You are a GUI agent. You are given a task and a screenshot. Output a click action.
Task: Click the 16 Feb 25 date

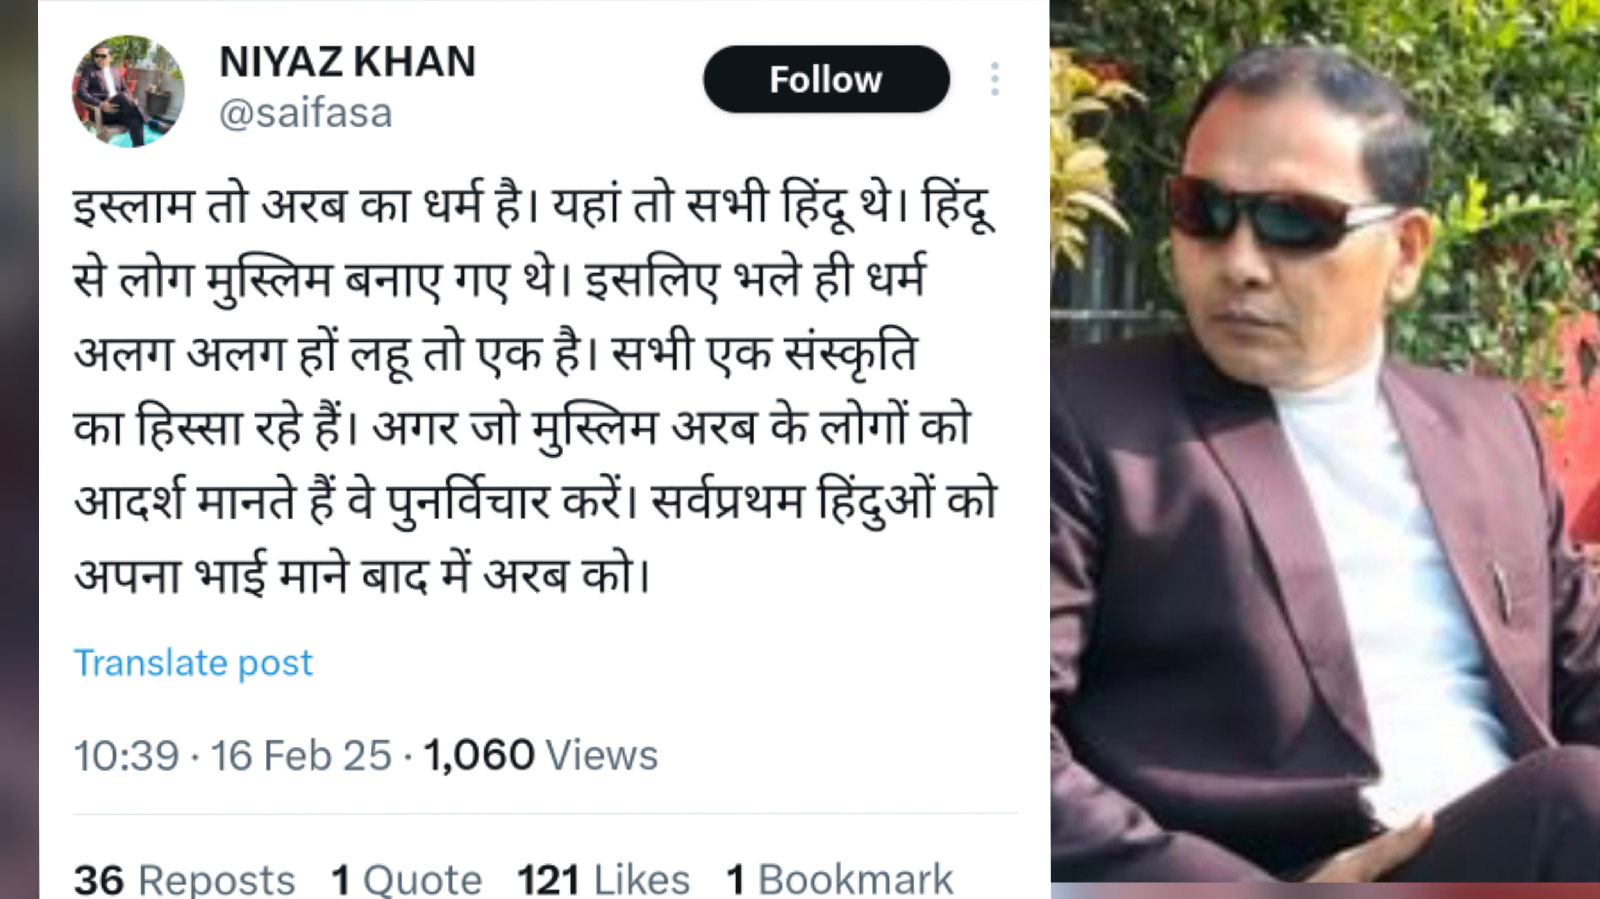(x=301, y=755)
